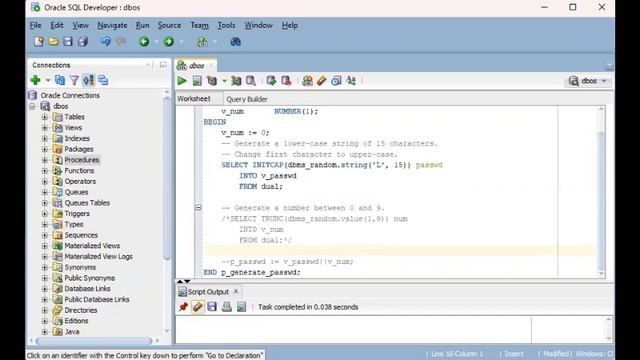Screen dimensions: 640x360
Task: Expand the Sequences node
Action: point(45,235)
